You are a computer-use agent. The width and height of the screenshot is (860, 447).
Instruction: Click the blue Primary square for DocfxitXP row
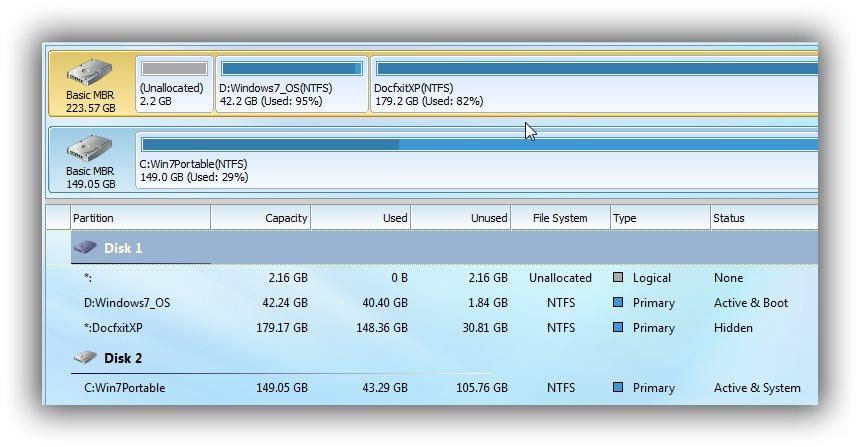(x=618, y=328)
